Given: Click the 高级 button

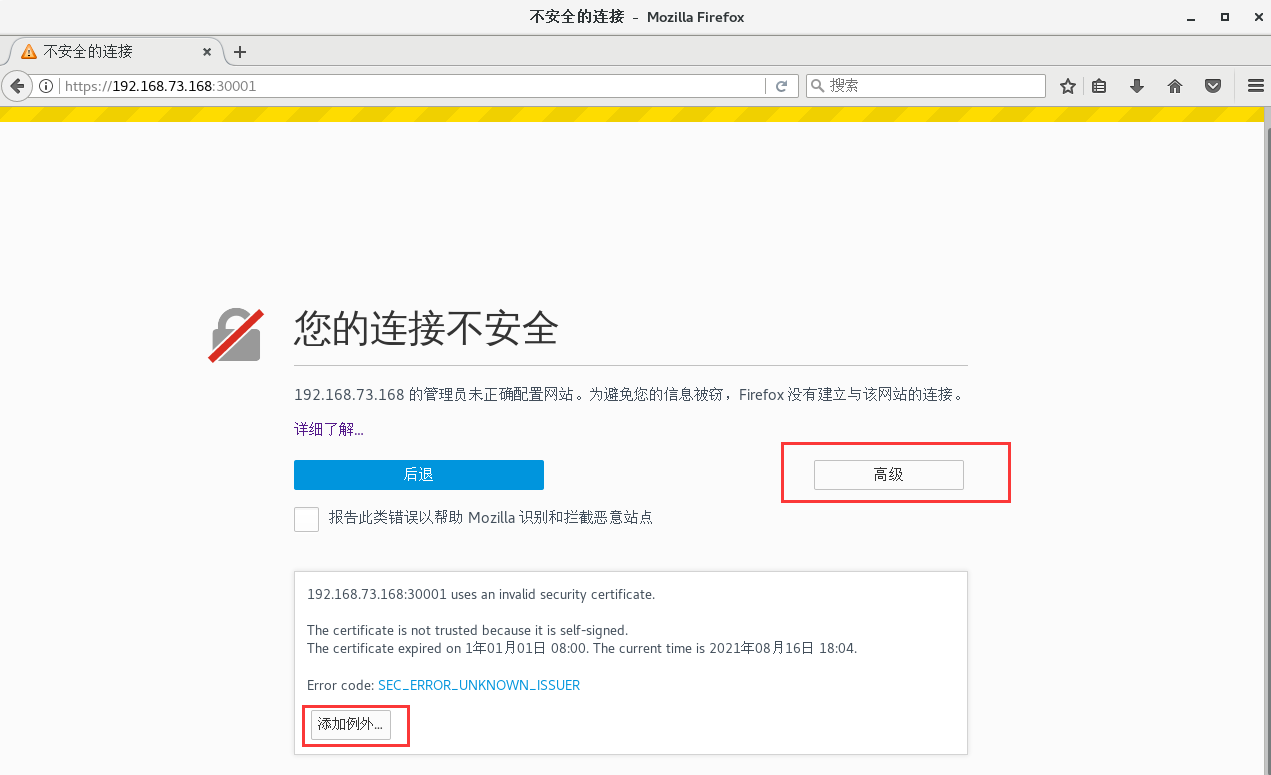Looking at the screenshot, I should pyautogui.click(x=889, y=475).
